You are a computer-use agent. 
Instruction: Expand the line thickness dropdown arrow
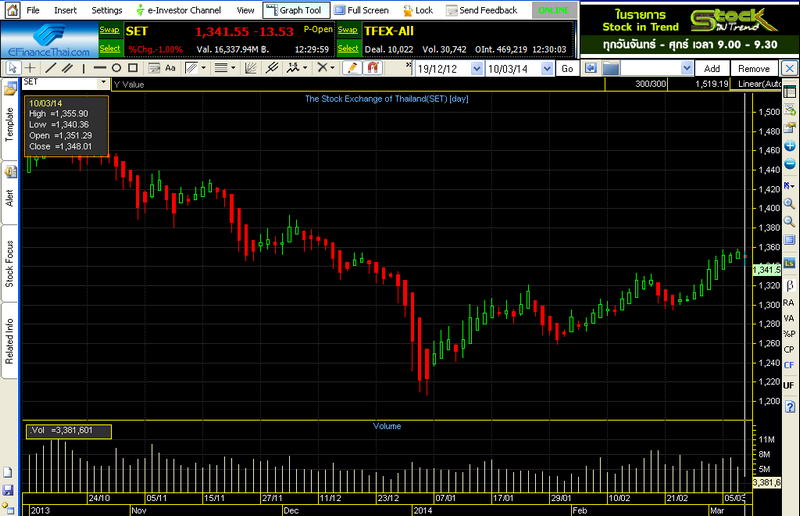(x=234, y=68)
